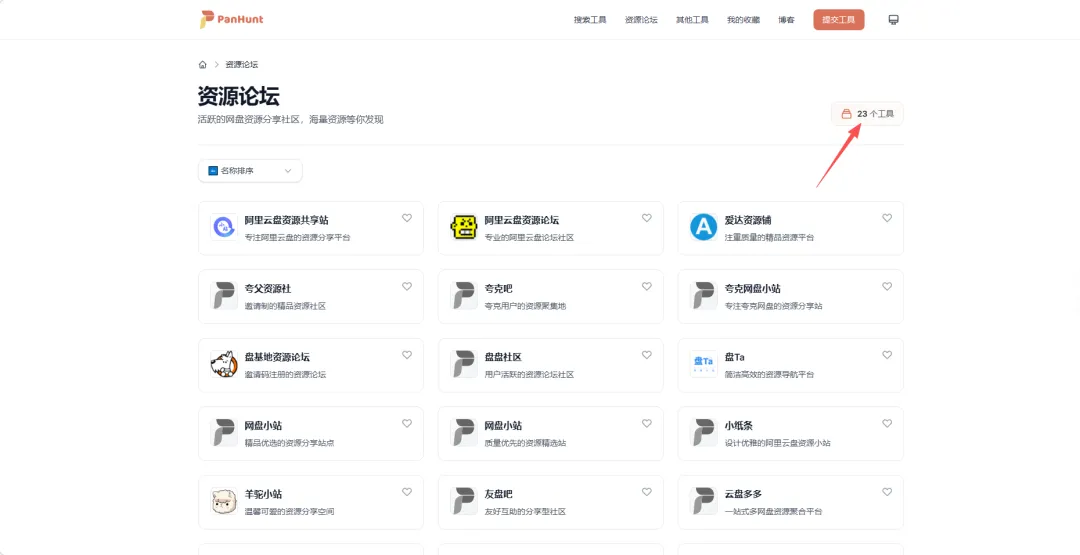Favorite 小纸条 with heart
Screen dimensions: 1080x555
click(887, 423)
